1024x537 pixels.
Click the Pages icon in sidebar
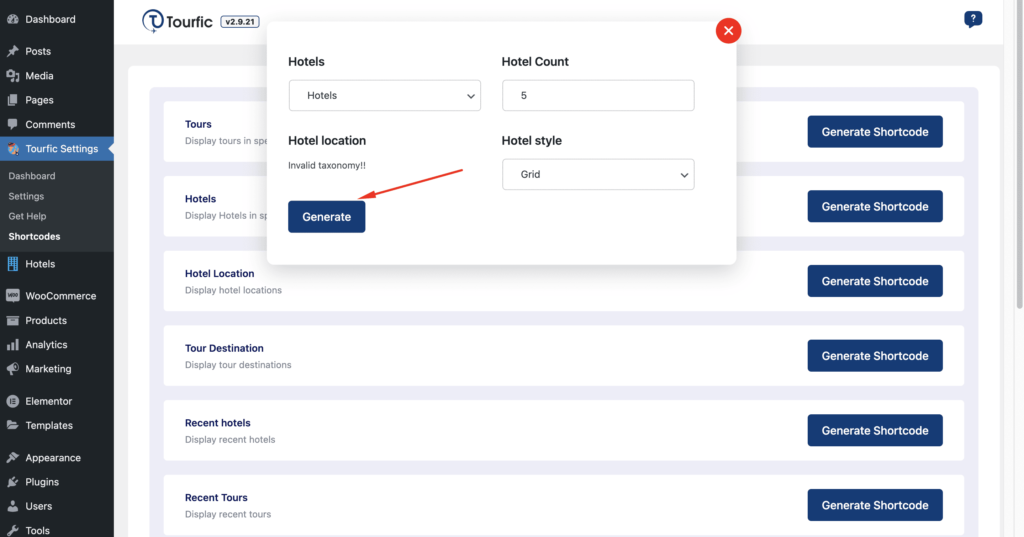point(12,100)
